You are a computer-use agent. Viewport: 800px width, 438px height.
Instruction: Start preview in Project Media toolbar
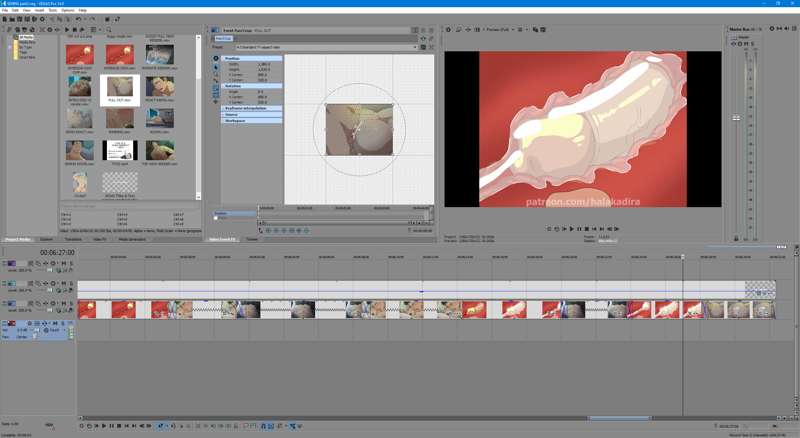tap(67, 30)
